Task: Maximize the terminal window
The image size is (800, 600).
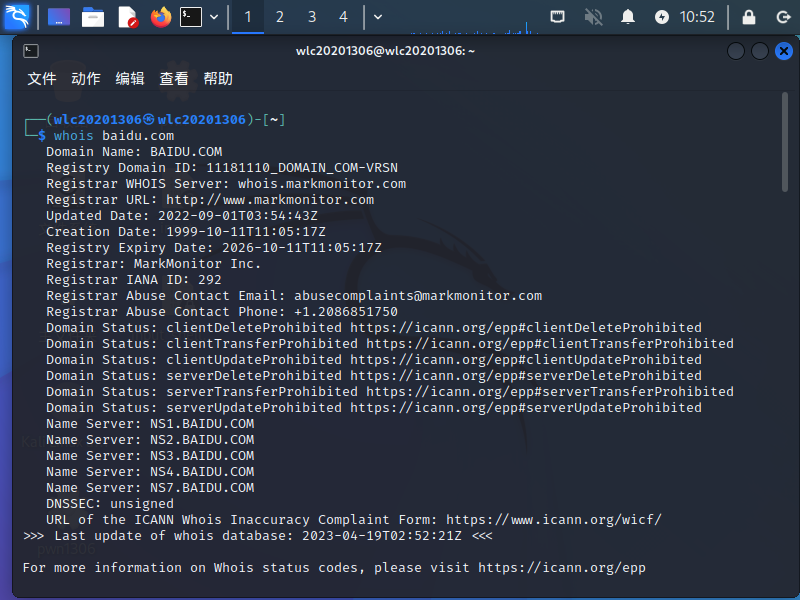Action: pos(760,51)
